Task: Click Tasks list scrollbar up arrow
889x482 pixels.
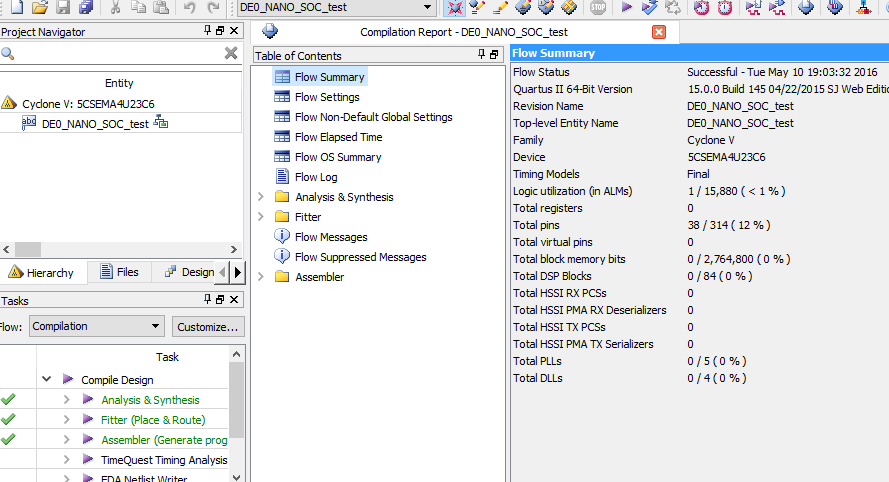Action: [x=236, y=354]
